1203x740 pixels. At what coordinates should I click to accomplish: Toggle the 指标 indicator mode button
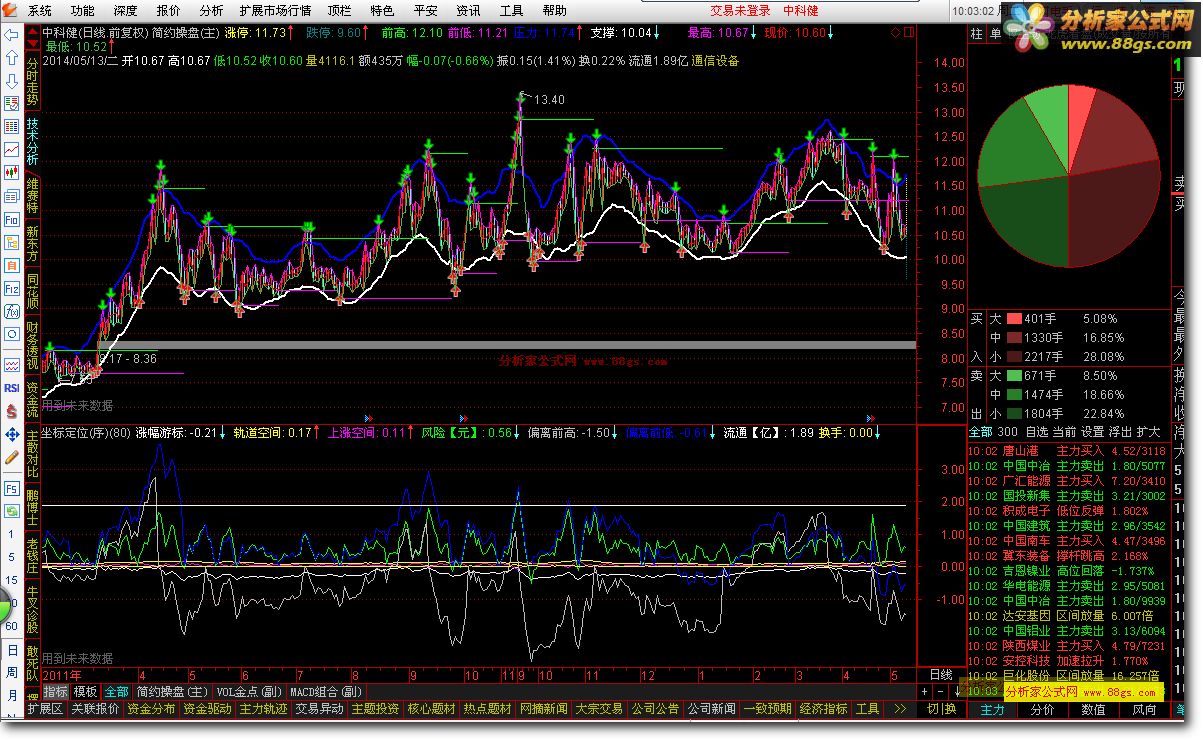tap(56, 692)
